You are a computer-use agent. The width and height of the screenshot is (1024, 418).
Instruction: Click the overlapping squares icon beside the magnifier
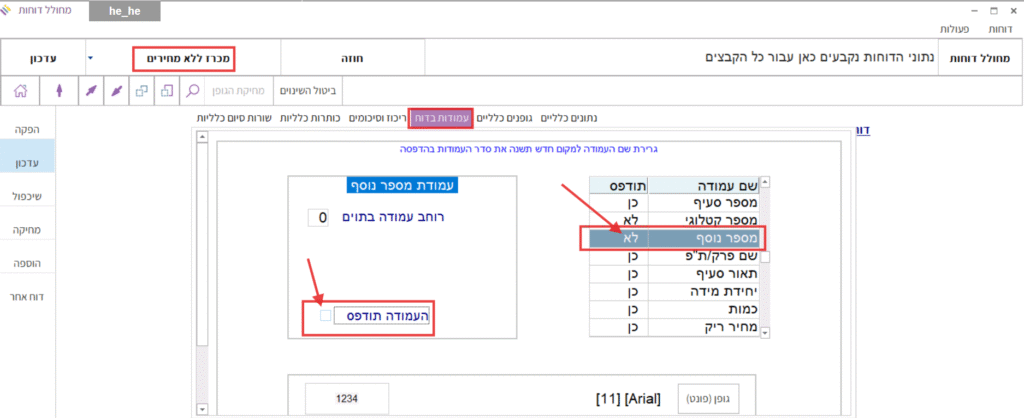pos(166,91)
